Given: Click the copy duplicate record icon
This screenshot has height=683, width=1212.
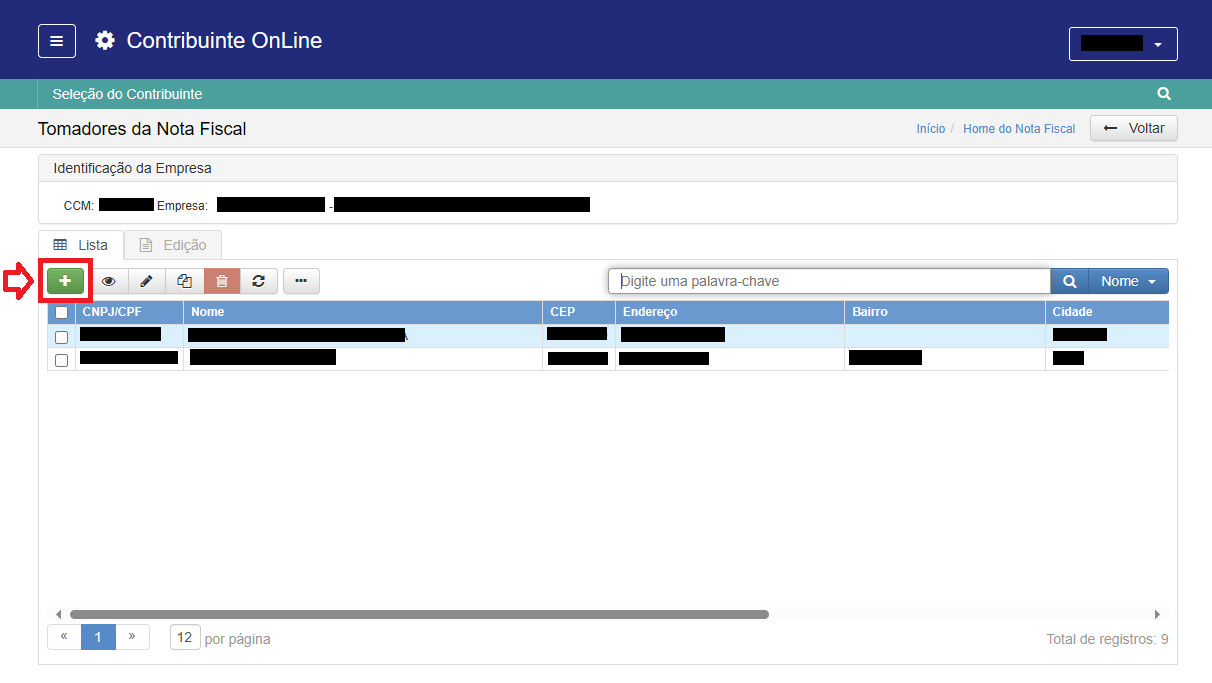Looking at the screenshot, I should 184,282.
